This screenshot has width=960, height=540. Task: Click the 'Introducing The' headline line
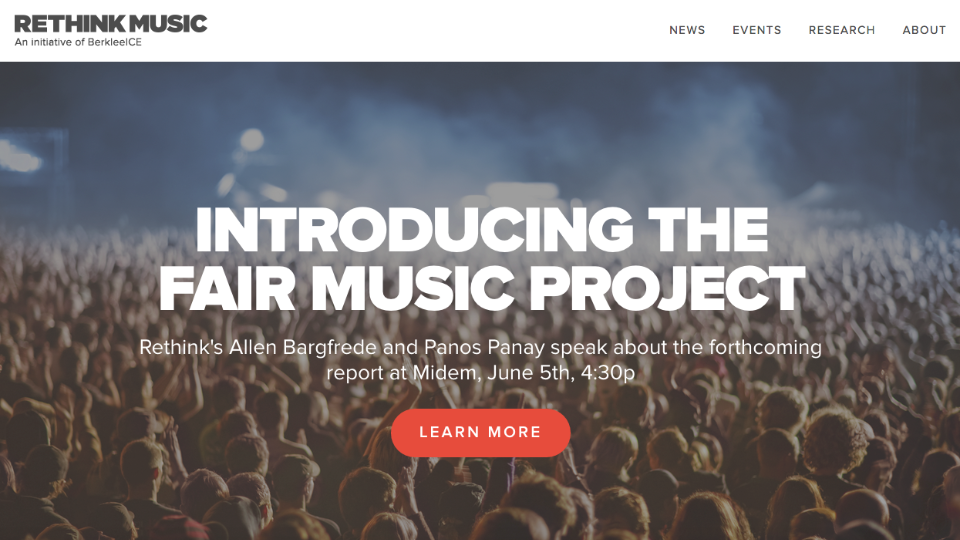481,230
